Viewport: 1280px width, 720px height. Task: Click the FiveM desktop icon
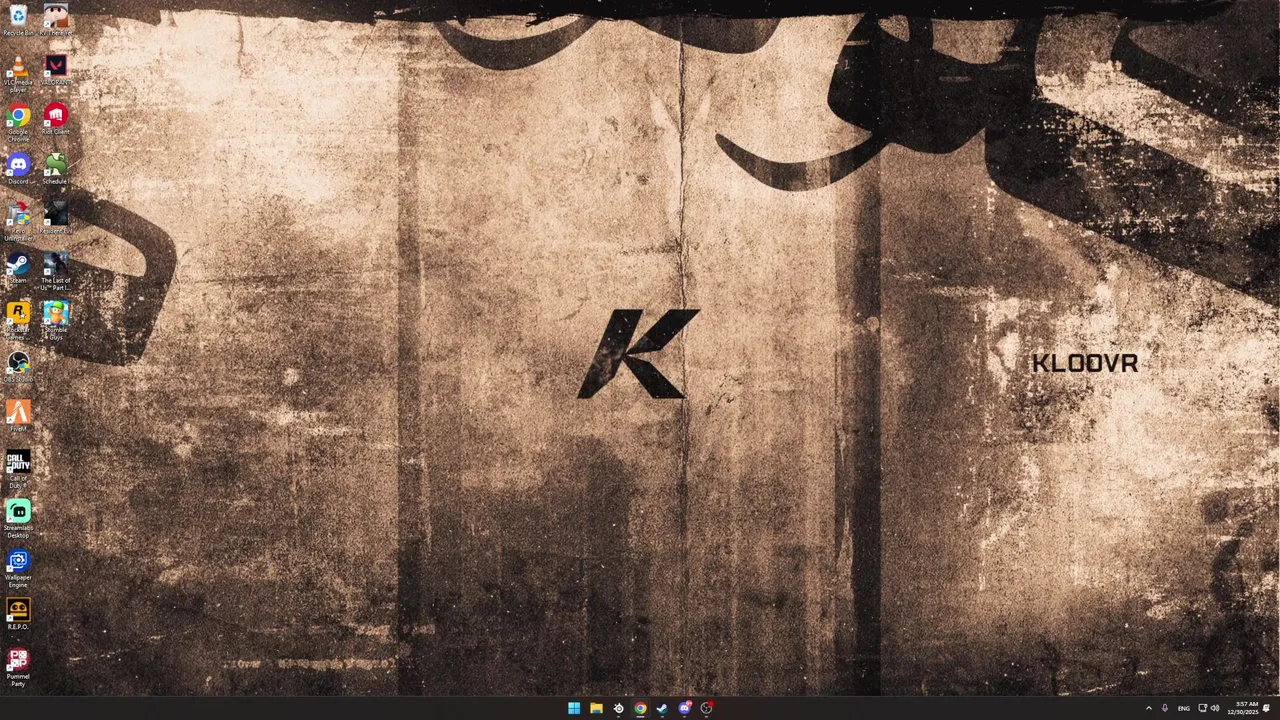coord(18,417)
